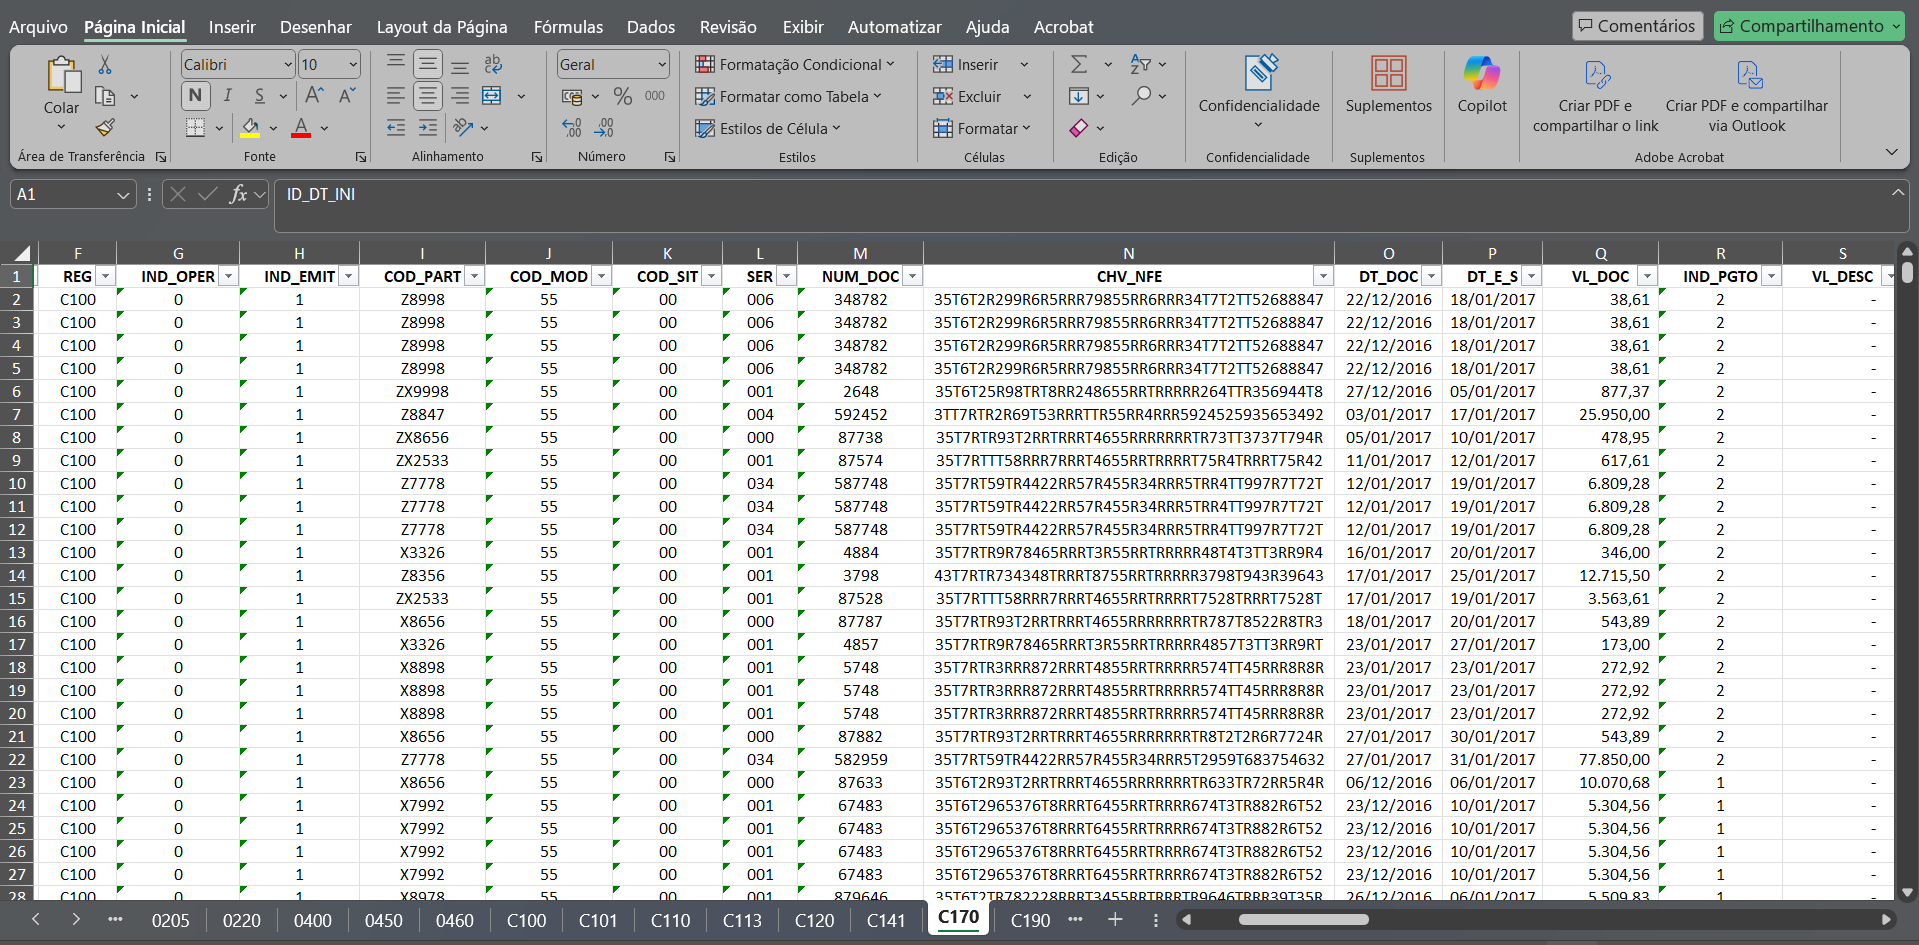Switch to the Fórmulas ribbon tab
The width and height of the screenshot is (1919, 945).
568,27
